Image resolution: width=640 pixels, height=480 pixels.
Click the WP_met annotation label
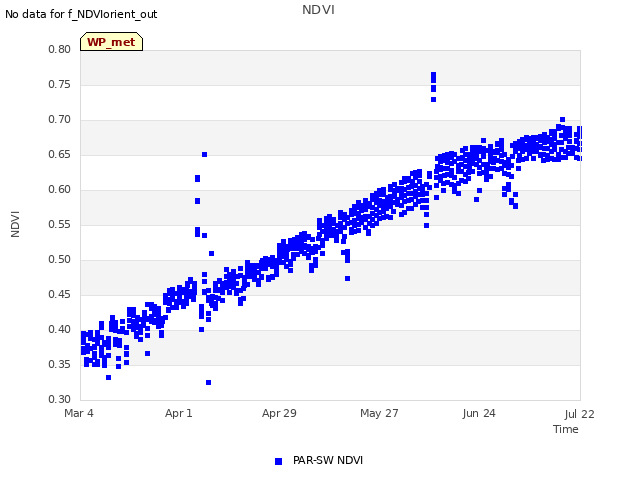[x=111, y=42]
